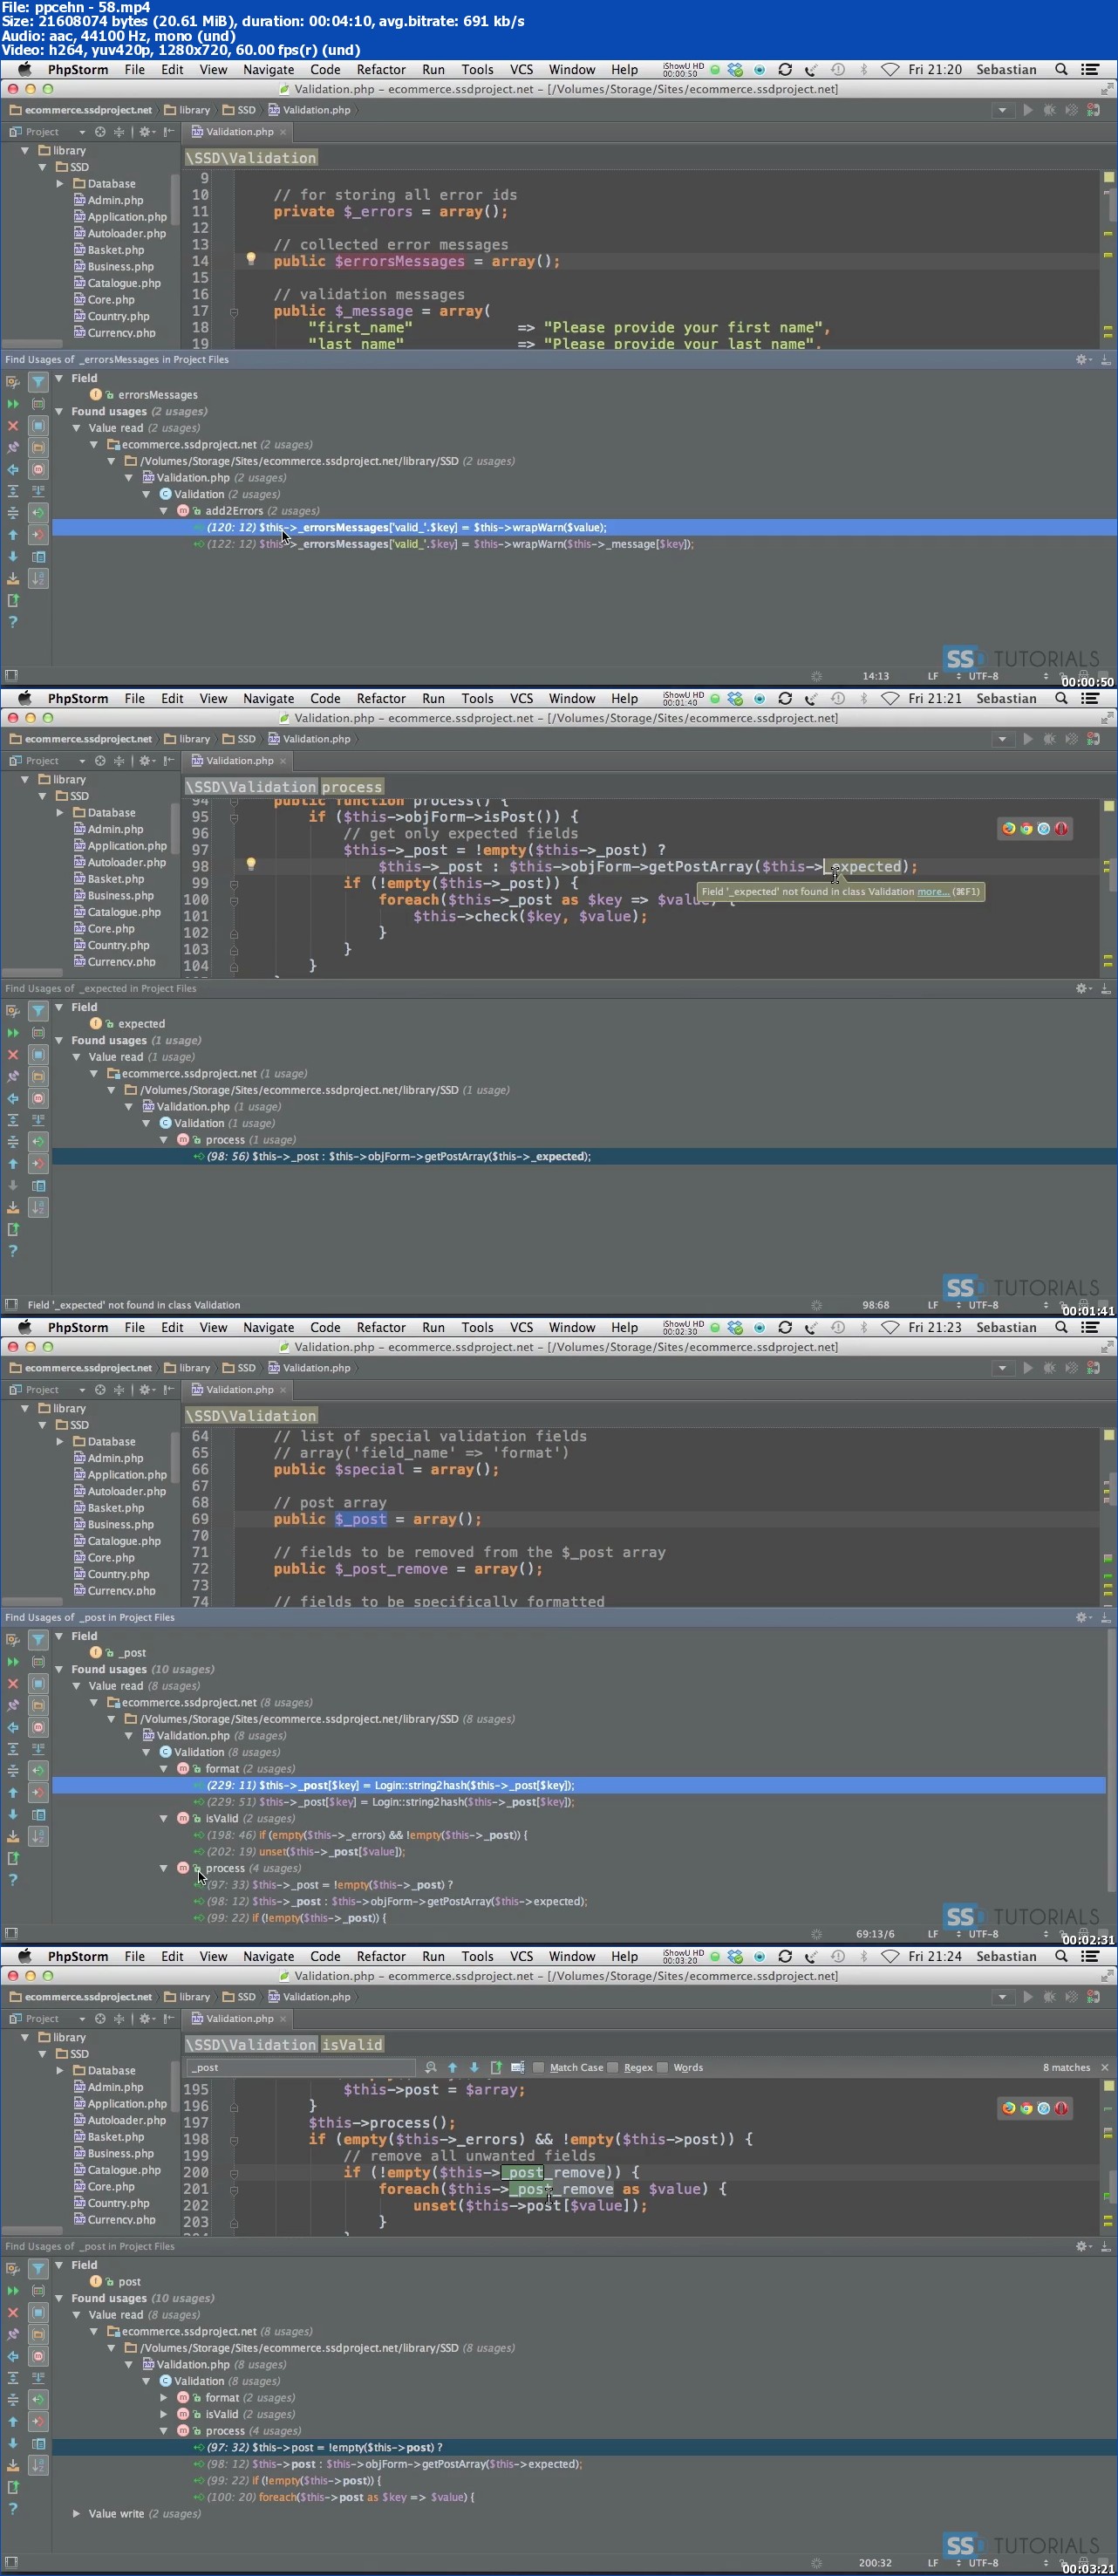This screenshot has height=2576, width=1118.
Task: Toggle show read access in _errorsMessages usages toolbar
Action: point(38,513)
